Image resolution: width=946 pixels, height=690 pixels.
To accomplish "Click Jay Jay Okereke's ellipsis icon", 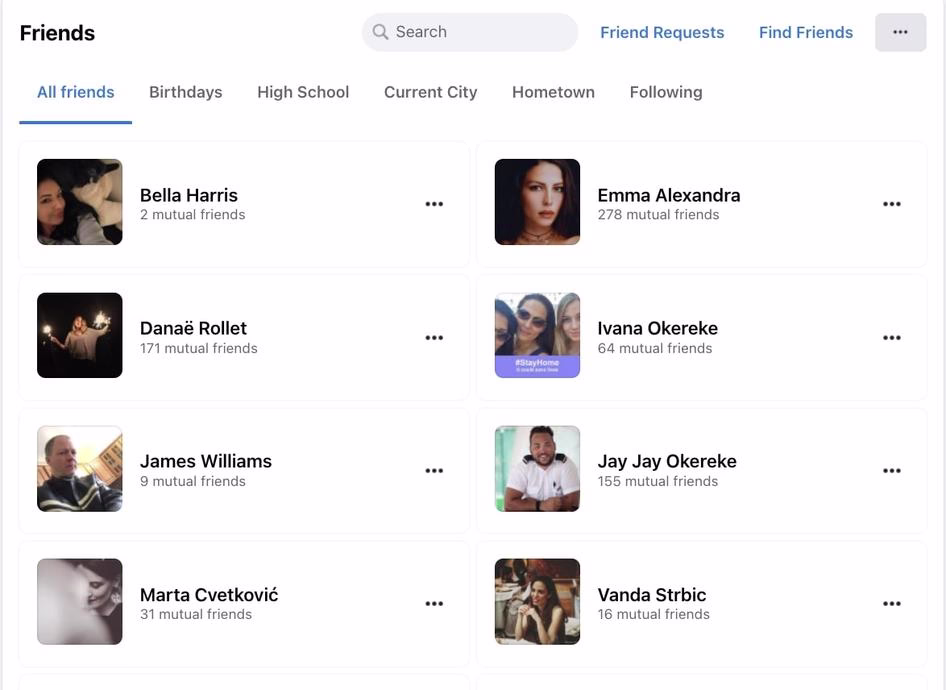I will tap(891, 470).
